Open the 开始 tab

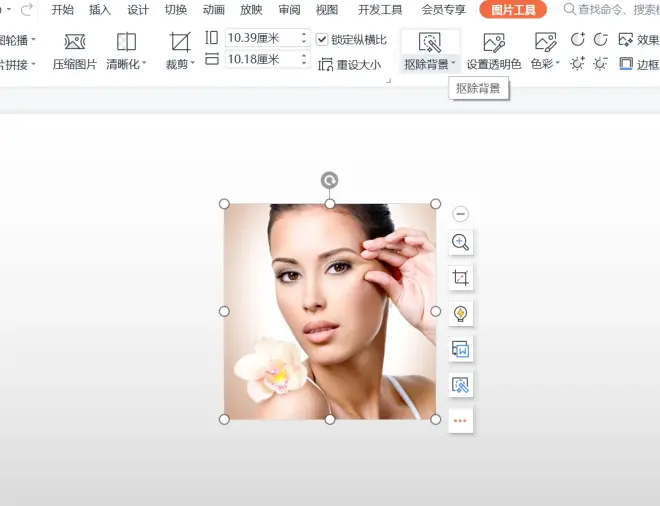point(62,9)
